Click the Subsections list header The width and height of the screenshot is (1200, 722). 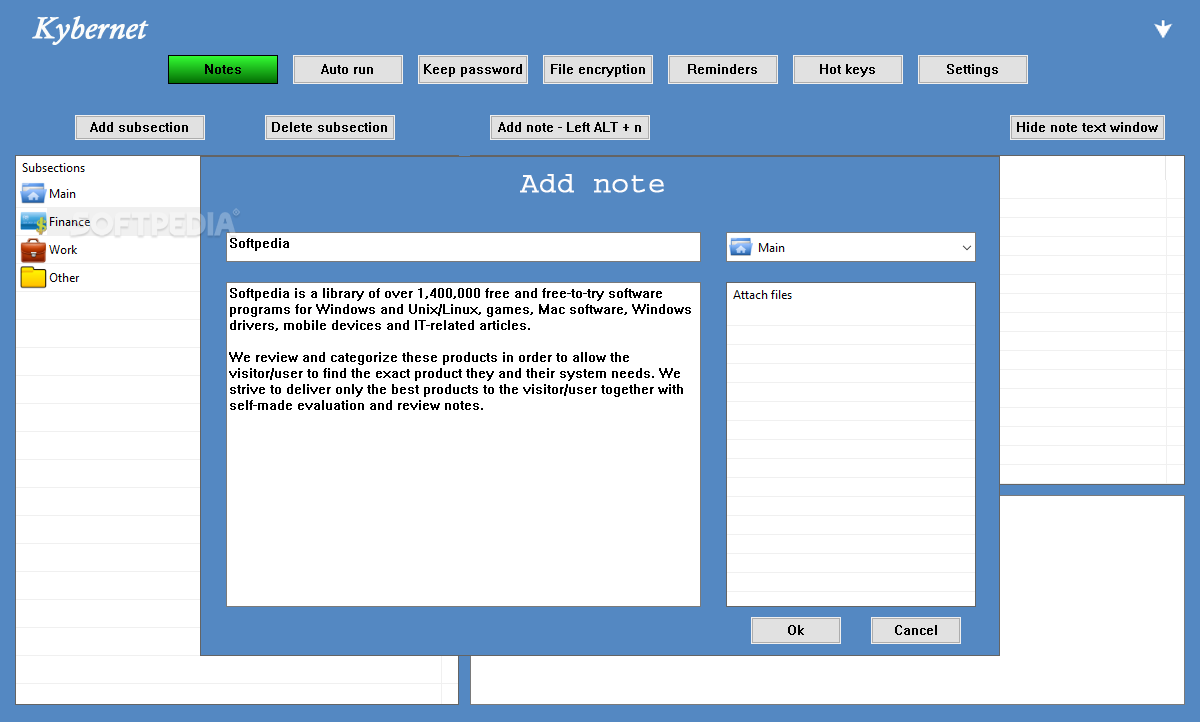[x=54, y=168]
